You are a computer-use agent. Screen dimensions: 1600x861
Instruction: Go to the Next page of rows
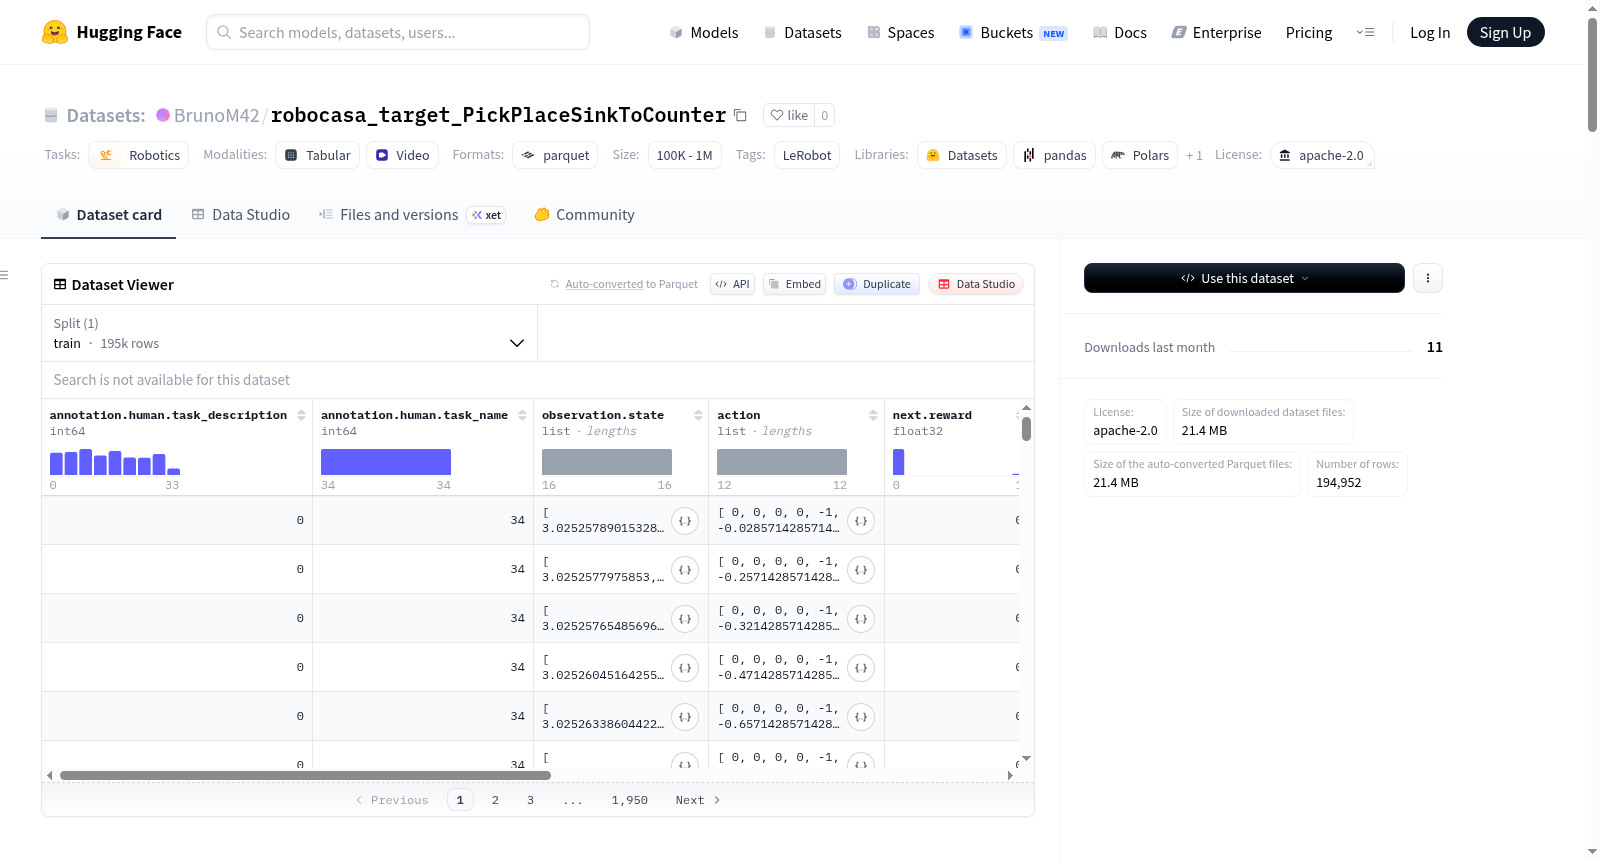698,800
